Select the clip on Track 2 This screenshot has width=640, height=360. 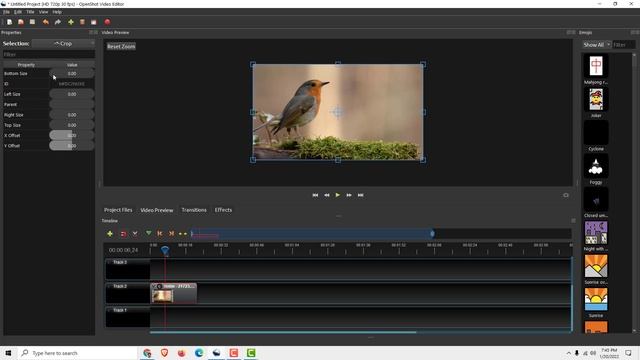173,293
